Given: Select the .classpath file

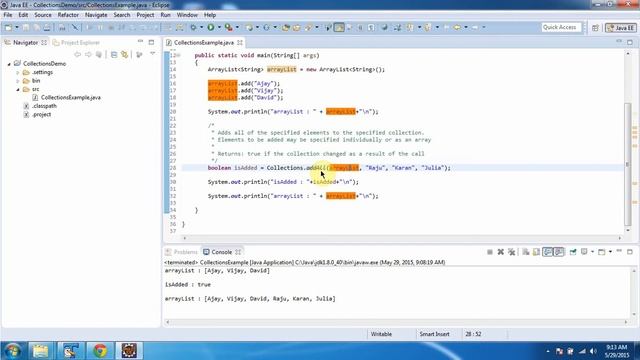Looking at the screenshot, I should coord(44,106).
